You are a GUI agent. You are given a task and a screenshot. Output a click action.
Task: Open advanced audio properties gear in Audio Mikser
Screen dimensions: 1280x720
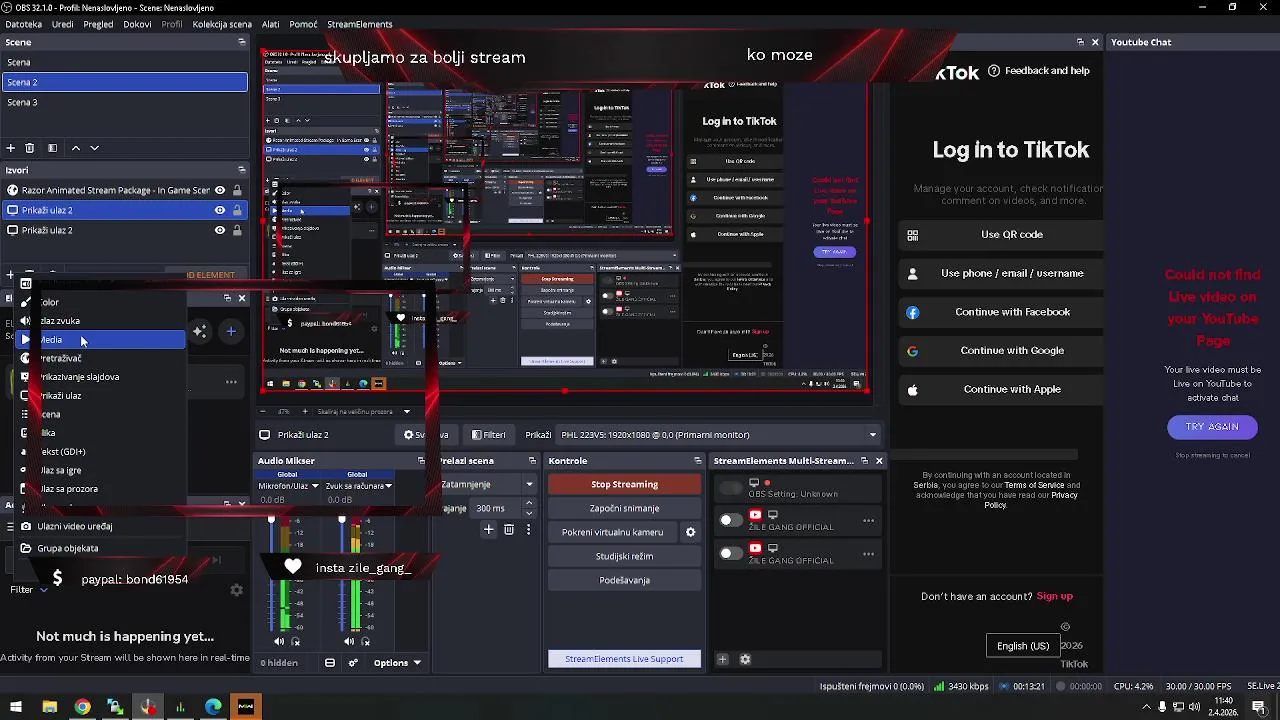coord(353,662)
